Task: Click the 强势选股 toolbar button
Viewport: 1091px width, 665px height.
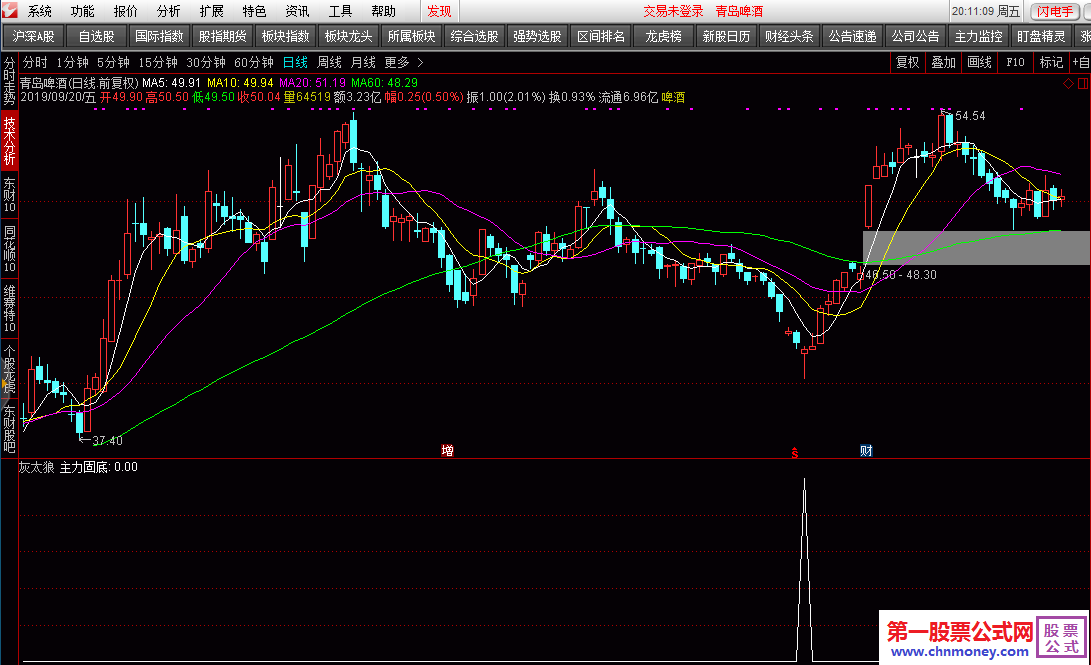Action: coord(537,36)
